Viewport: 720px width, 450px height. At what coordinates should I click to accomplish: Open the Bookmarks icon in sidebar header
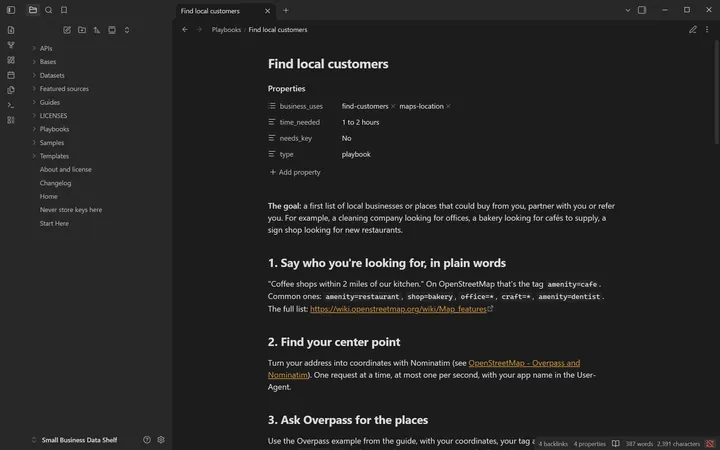pos(64,10)
